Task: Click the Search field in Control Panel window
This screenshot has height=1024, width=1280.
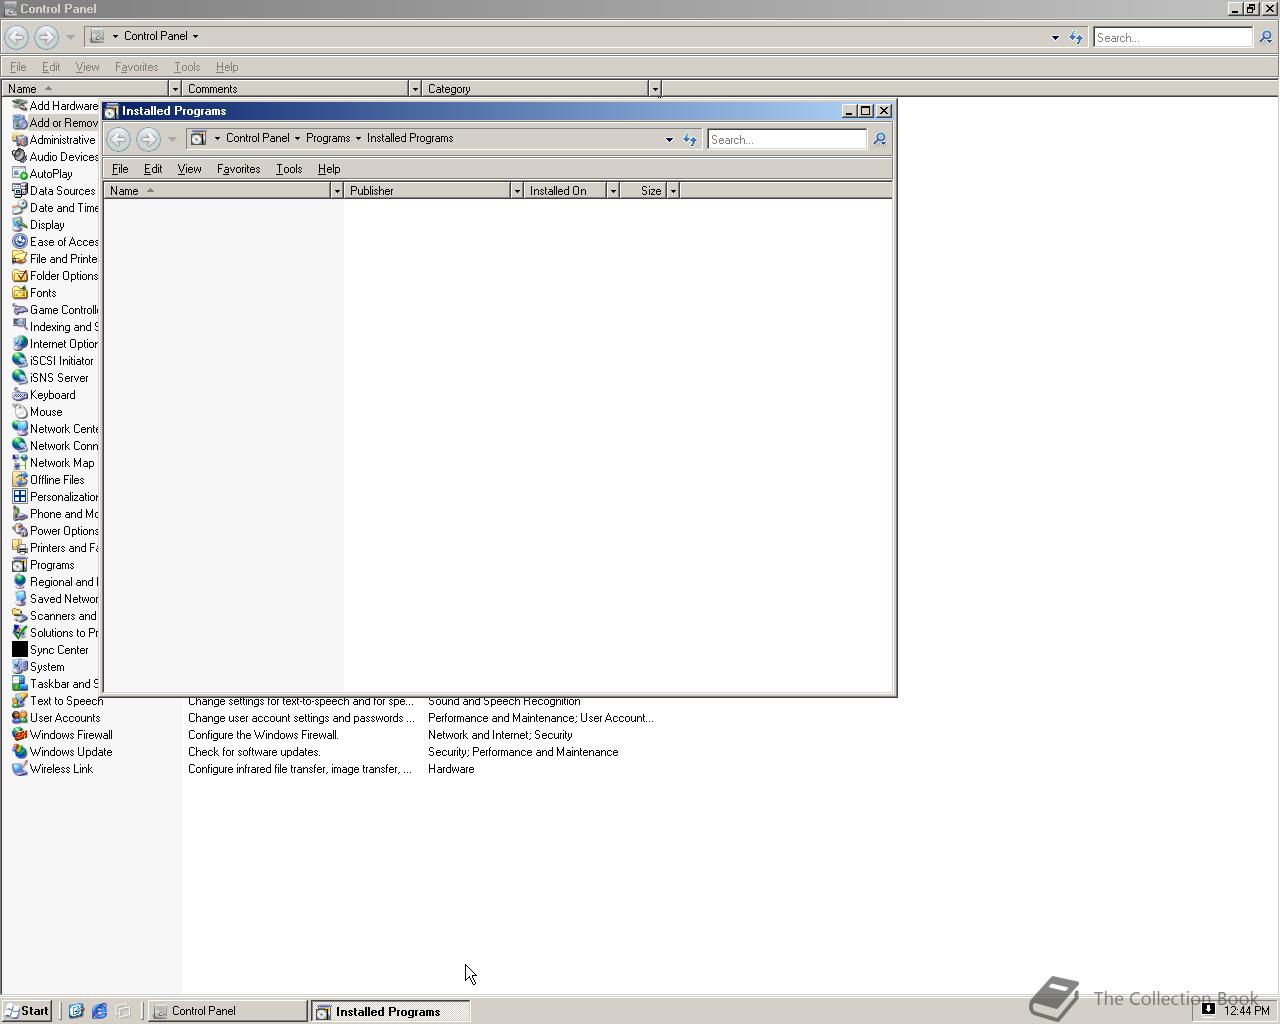Action: (1172, 38)
